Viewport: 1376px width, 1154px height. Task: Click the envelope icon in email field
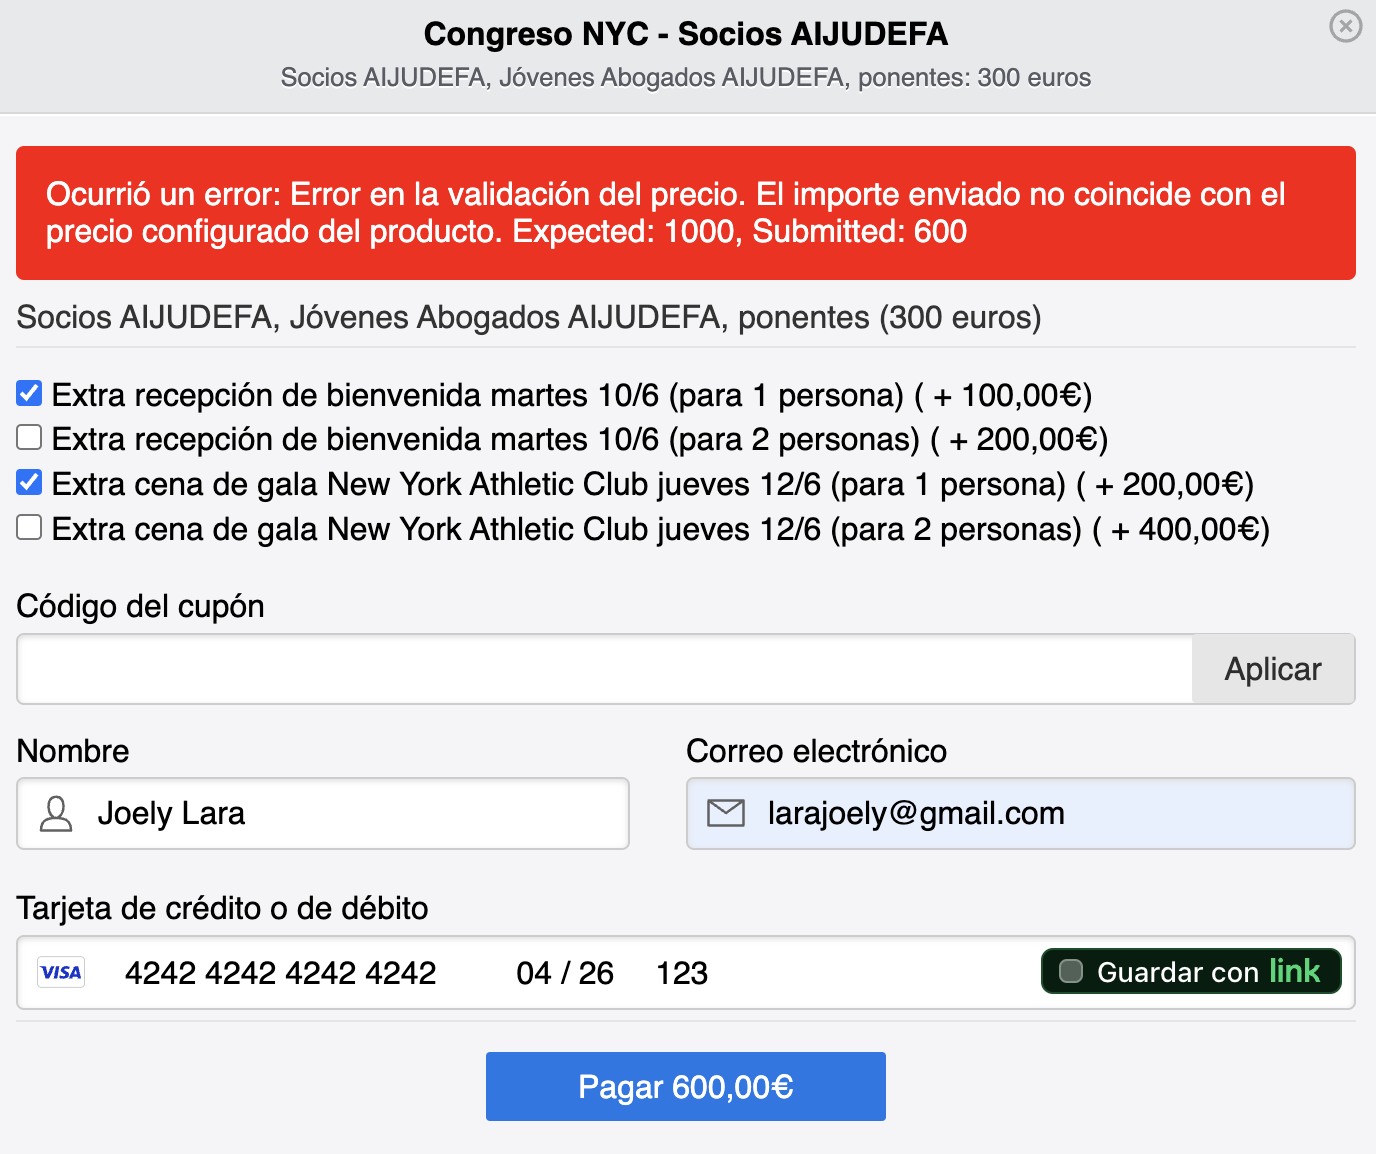tap(726, 813)
